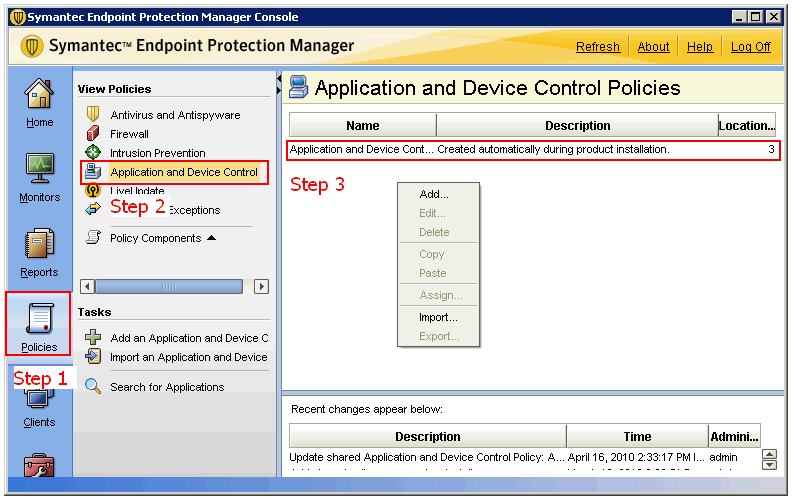Sort policies by Name column header
Viewport: 792px width, 499px height.
[363, 125]
